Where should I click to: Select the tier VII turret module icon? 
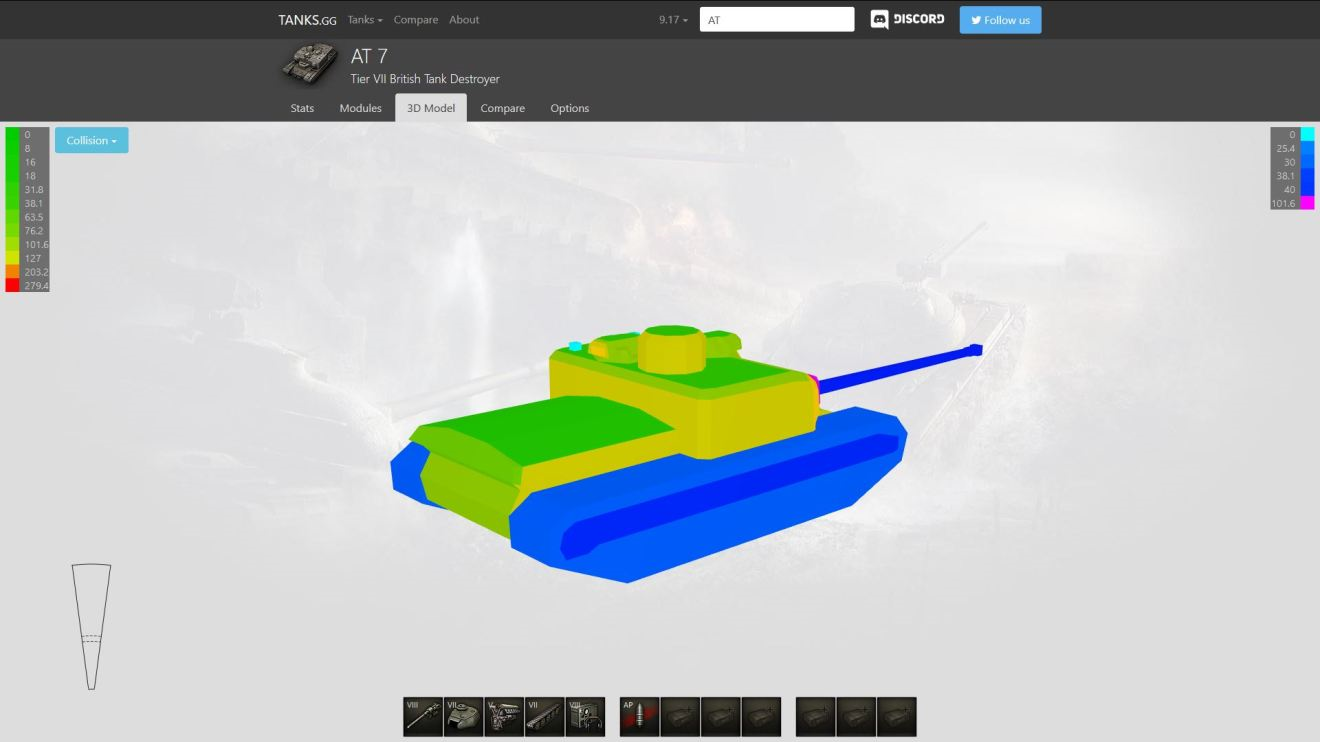pos(463,717)
